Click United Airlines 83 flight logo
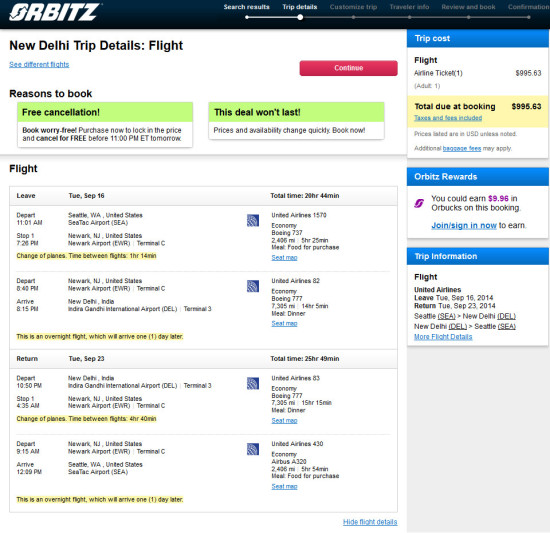This screenshot has width=550, height=533. click(x=253, y=384)
